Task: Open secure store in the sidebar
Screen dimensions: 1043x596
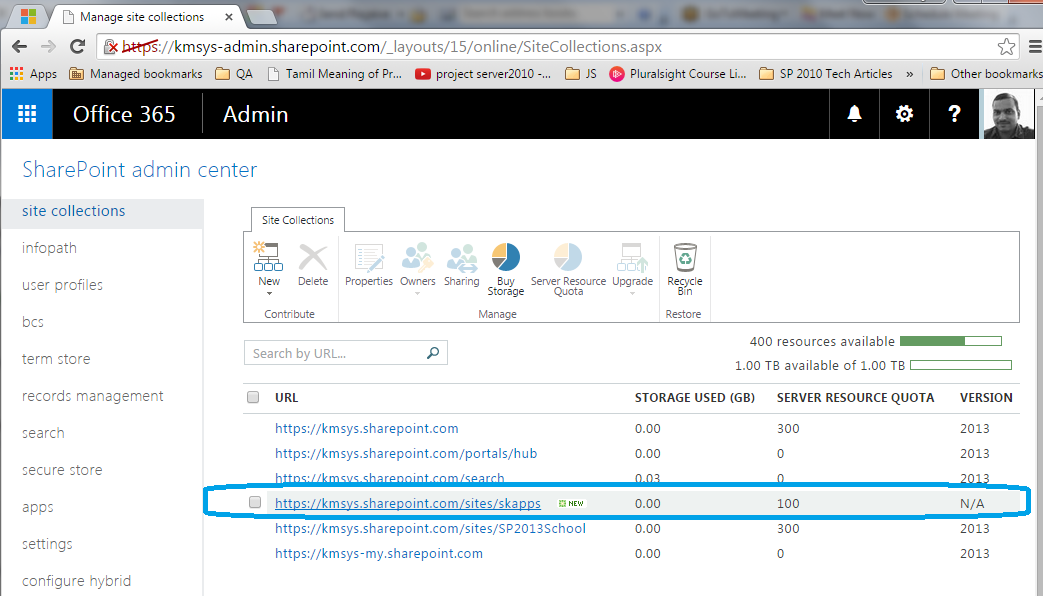Action: tap(62, 470)
